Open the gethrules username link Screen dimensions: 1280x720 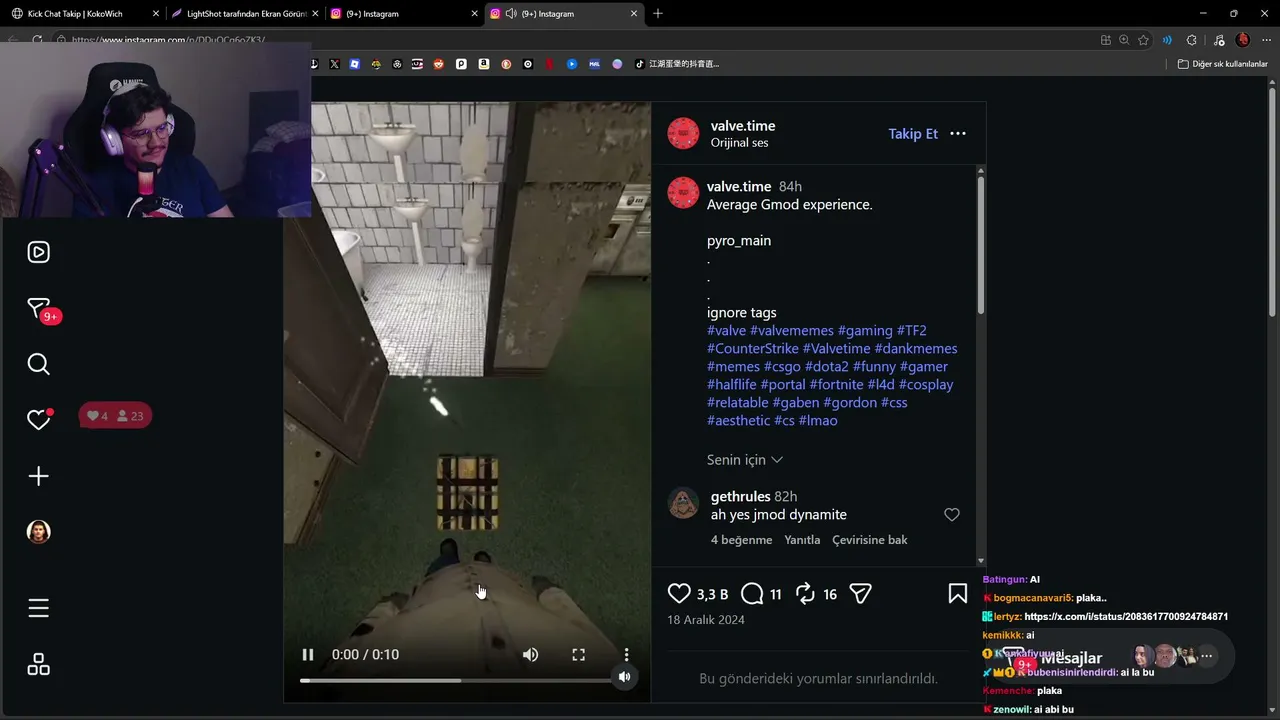tap(740, 496)
